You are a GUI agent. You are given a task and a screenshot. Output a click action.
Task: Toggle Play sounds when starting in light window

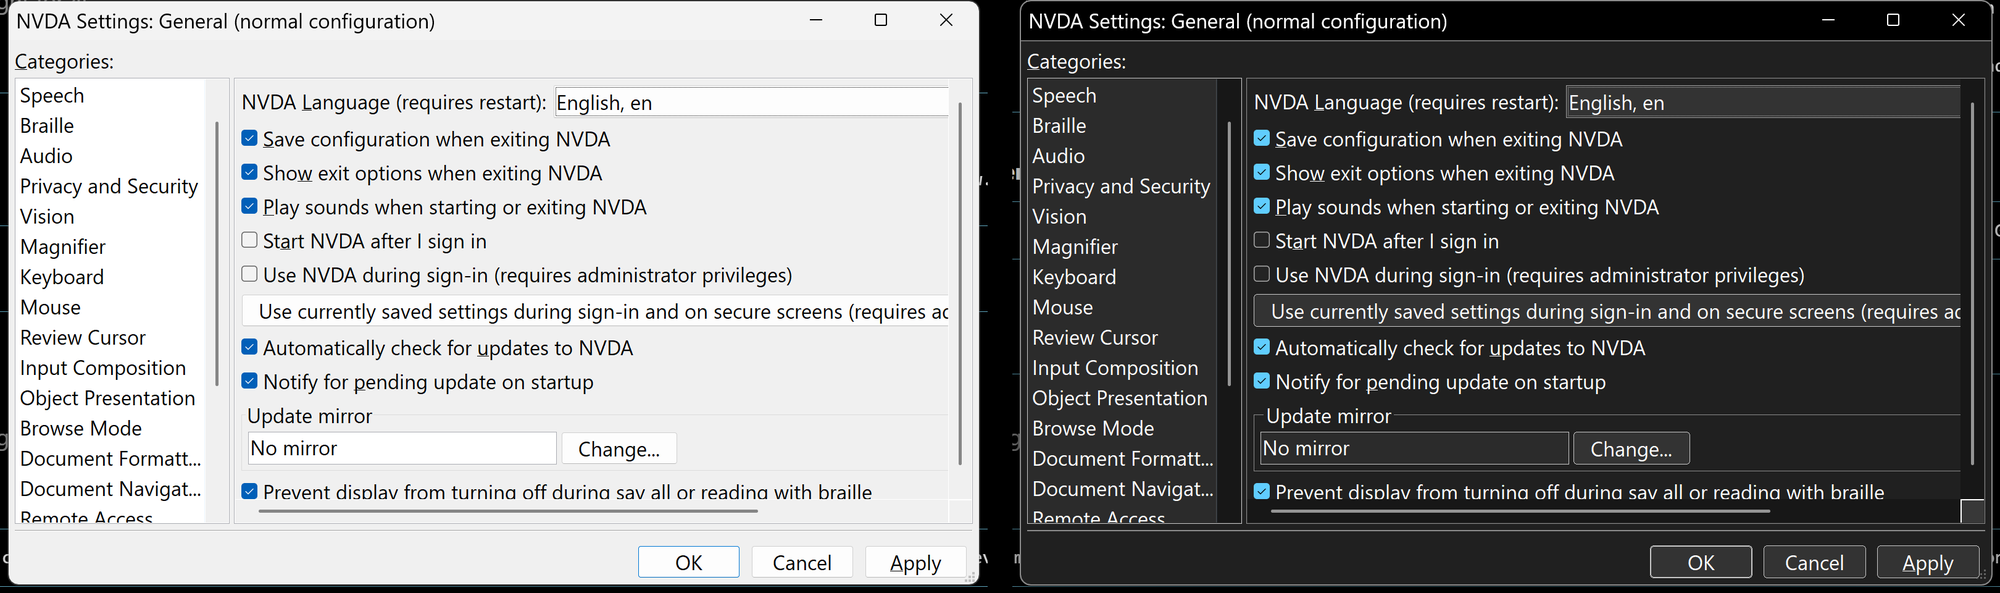pyautogui.click(x=249, y=206)
